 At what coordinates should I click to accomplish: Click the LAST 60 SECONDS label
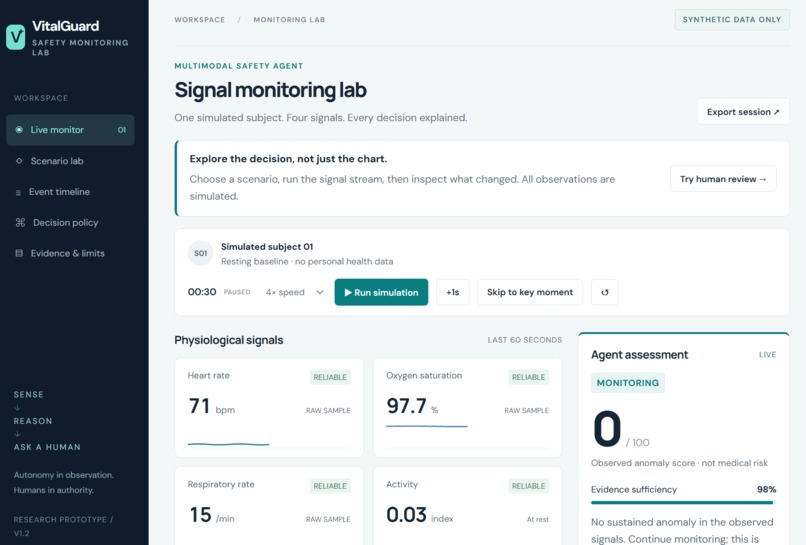[525, 340]
